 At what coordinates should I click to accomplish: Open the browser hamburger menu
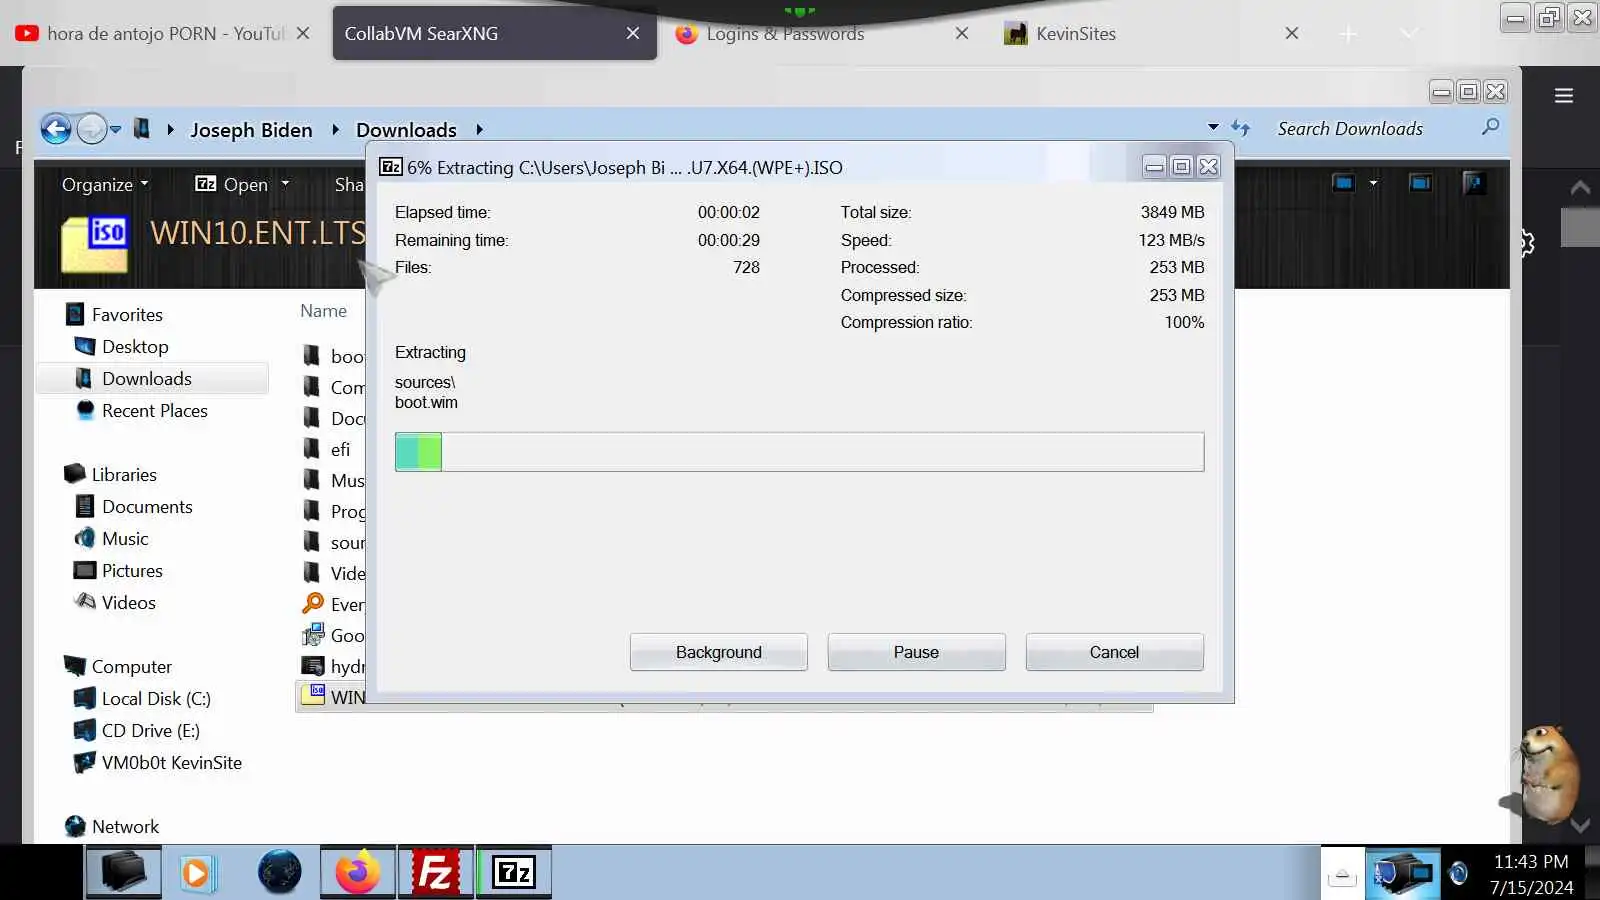coord(1564,96)
